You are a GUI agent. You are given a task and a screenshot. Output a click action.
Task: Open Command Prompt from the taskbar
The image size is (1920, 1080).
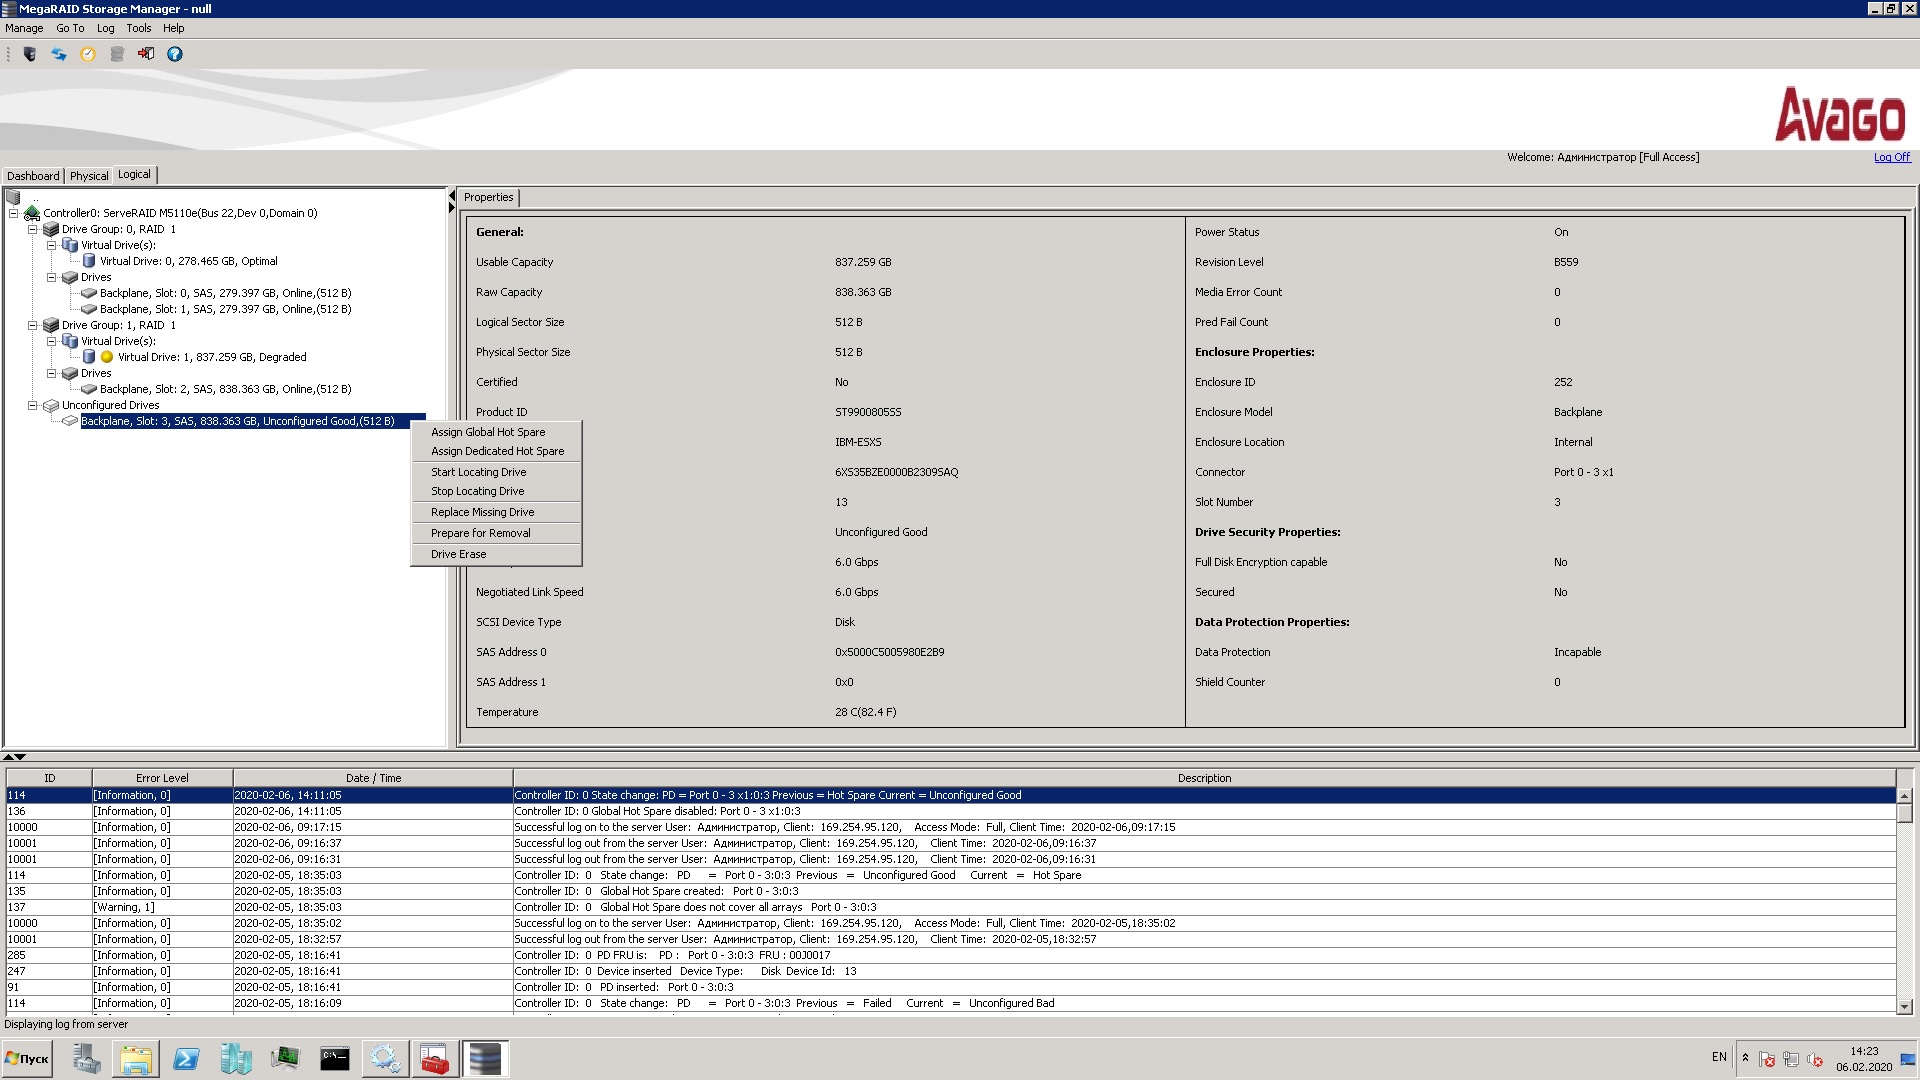[335, 1059]
